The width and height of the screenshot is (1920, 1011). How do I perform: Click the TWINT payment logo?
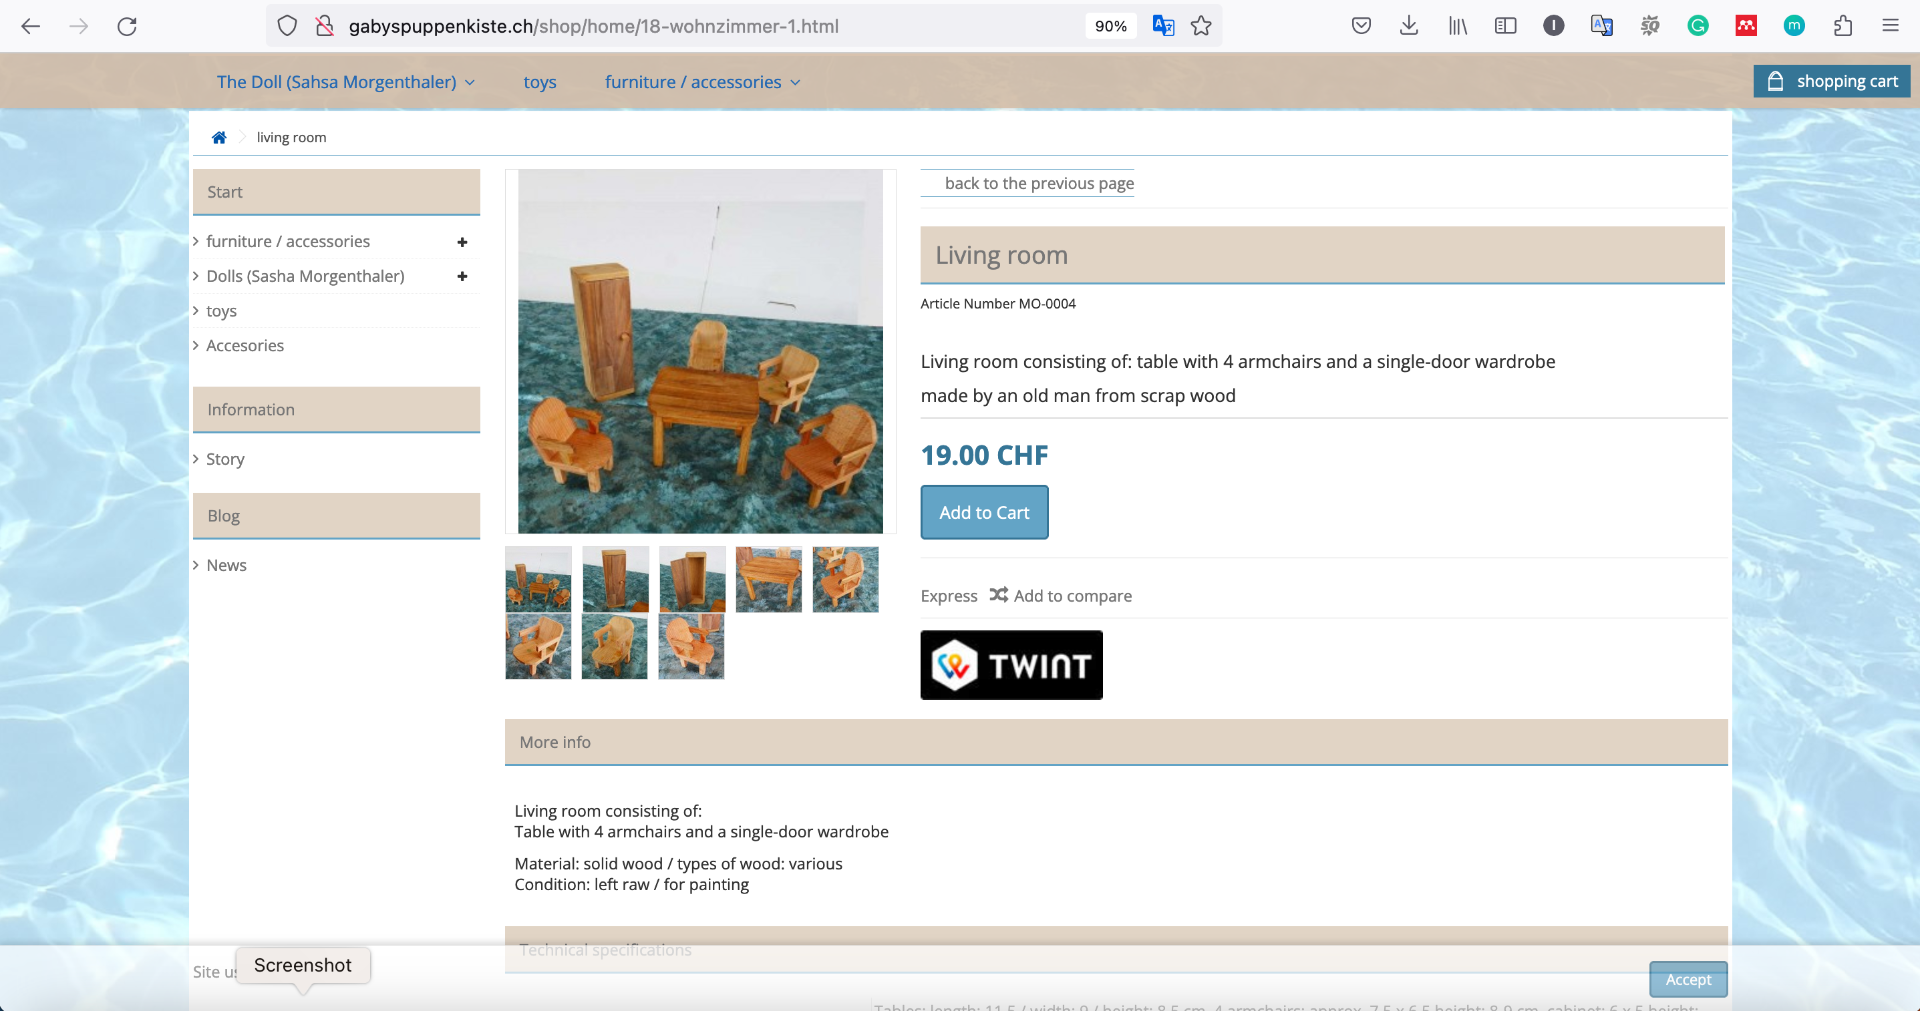1012,665
